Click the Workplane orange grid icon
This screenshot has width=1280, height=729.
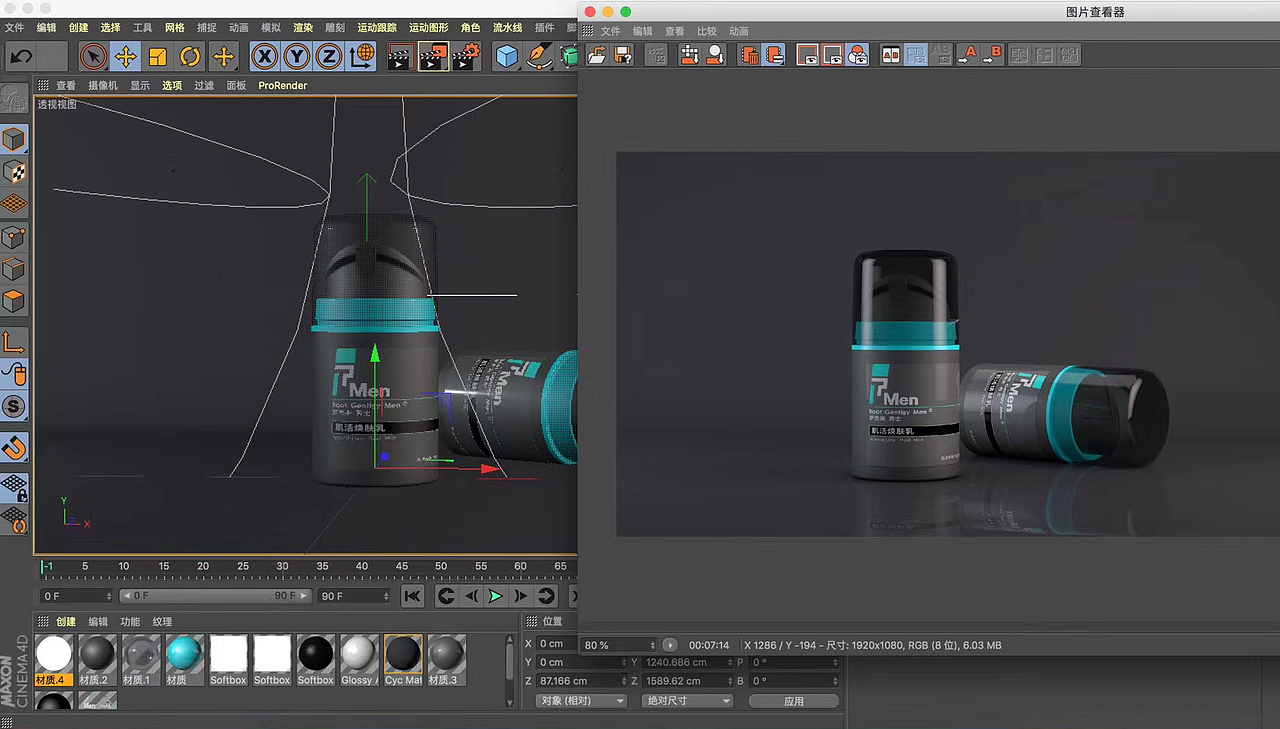coord(14,204)
